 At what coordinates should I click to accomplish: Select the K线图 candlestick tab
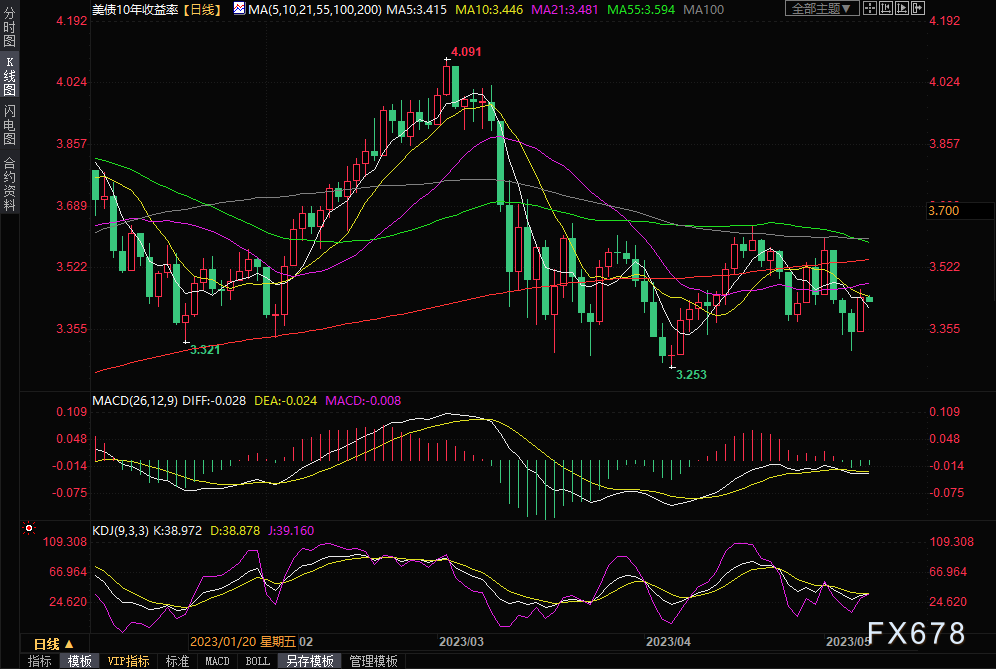pyautogui.click(x=9, y=76)
